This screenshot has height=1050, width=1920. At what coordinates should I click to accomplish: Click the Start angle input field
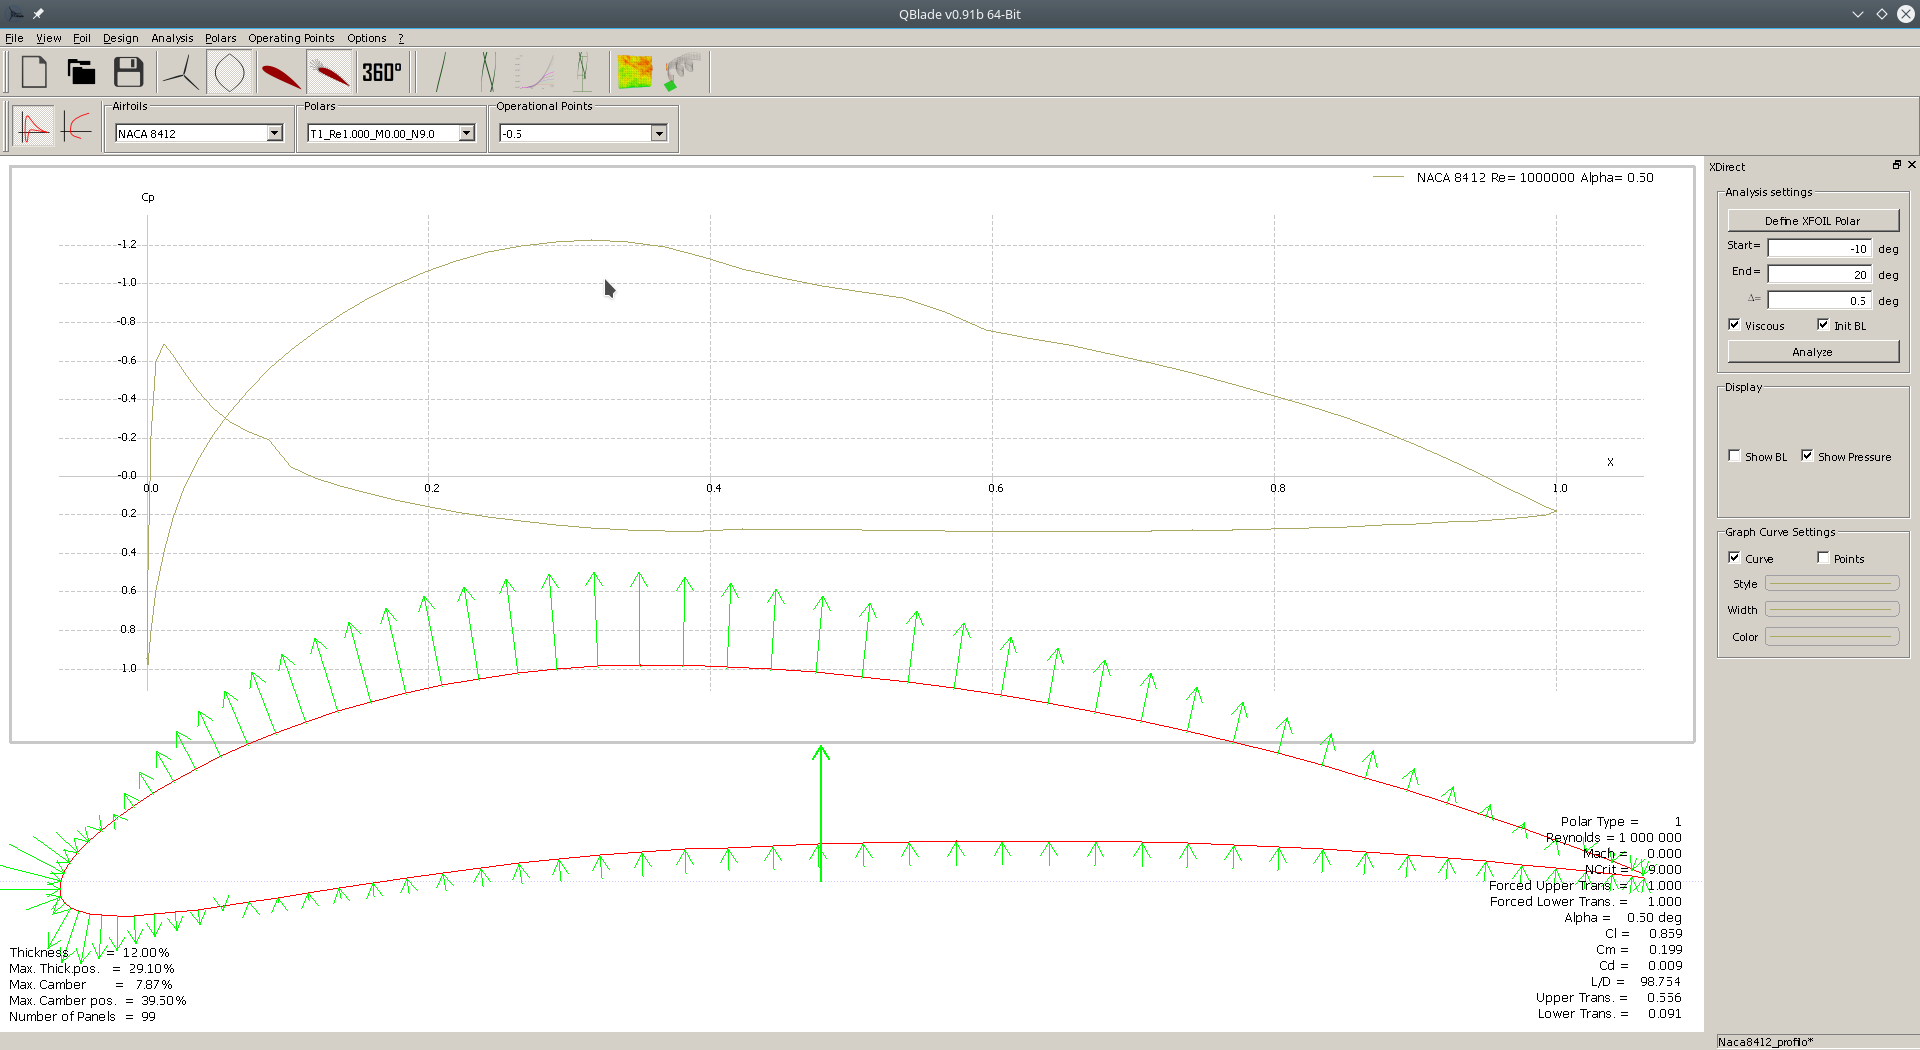(1819, 248)
